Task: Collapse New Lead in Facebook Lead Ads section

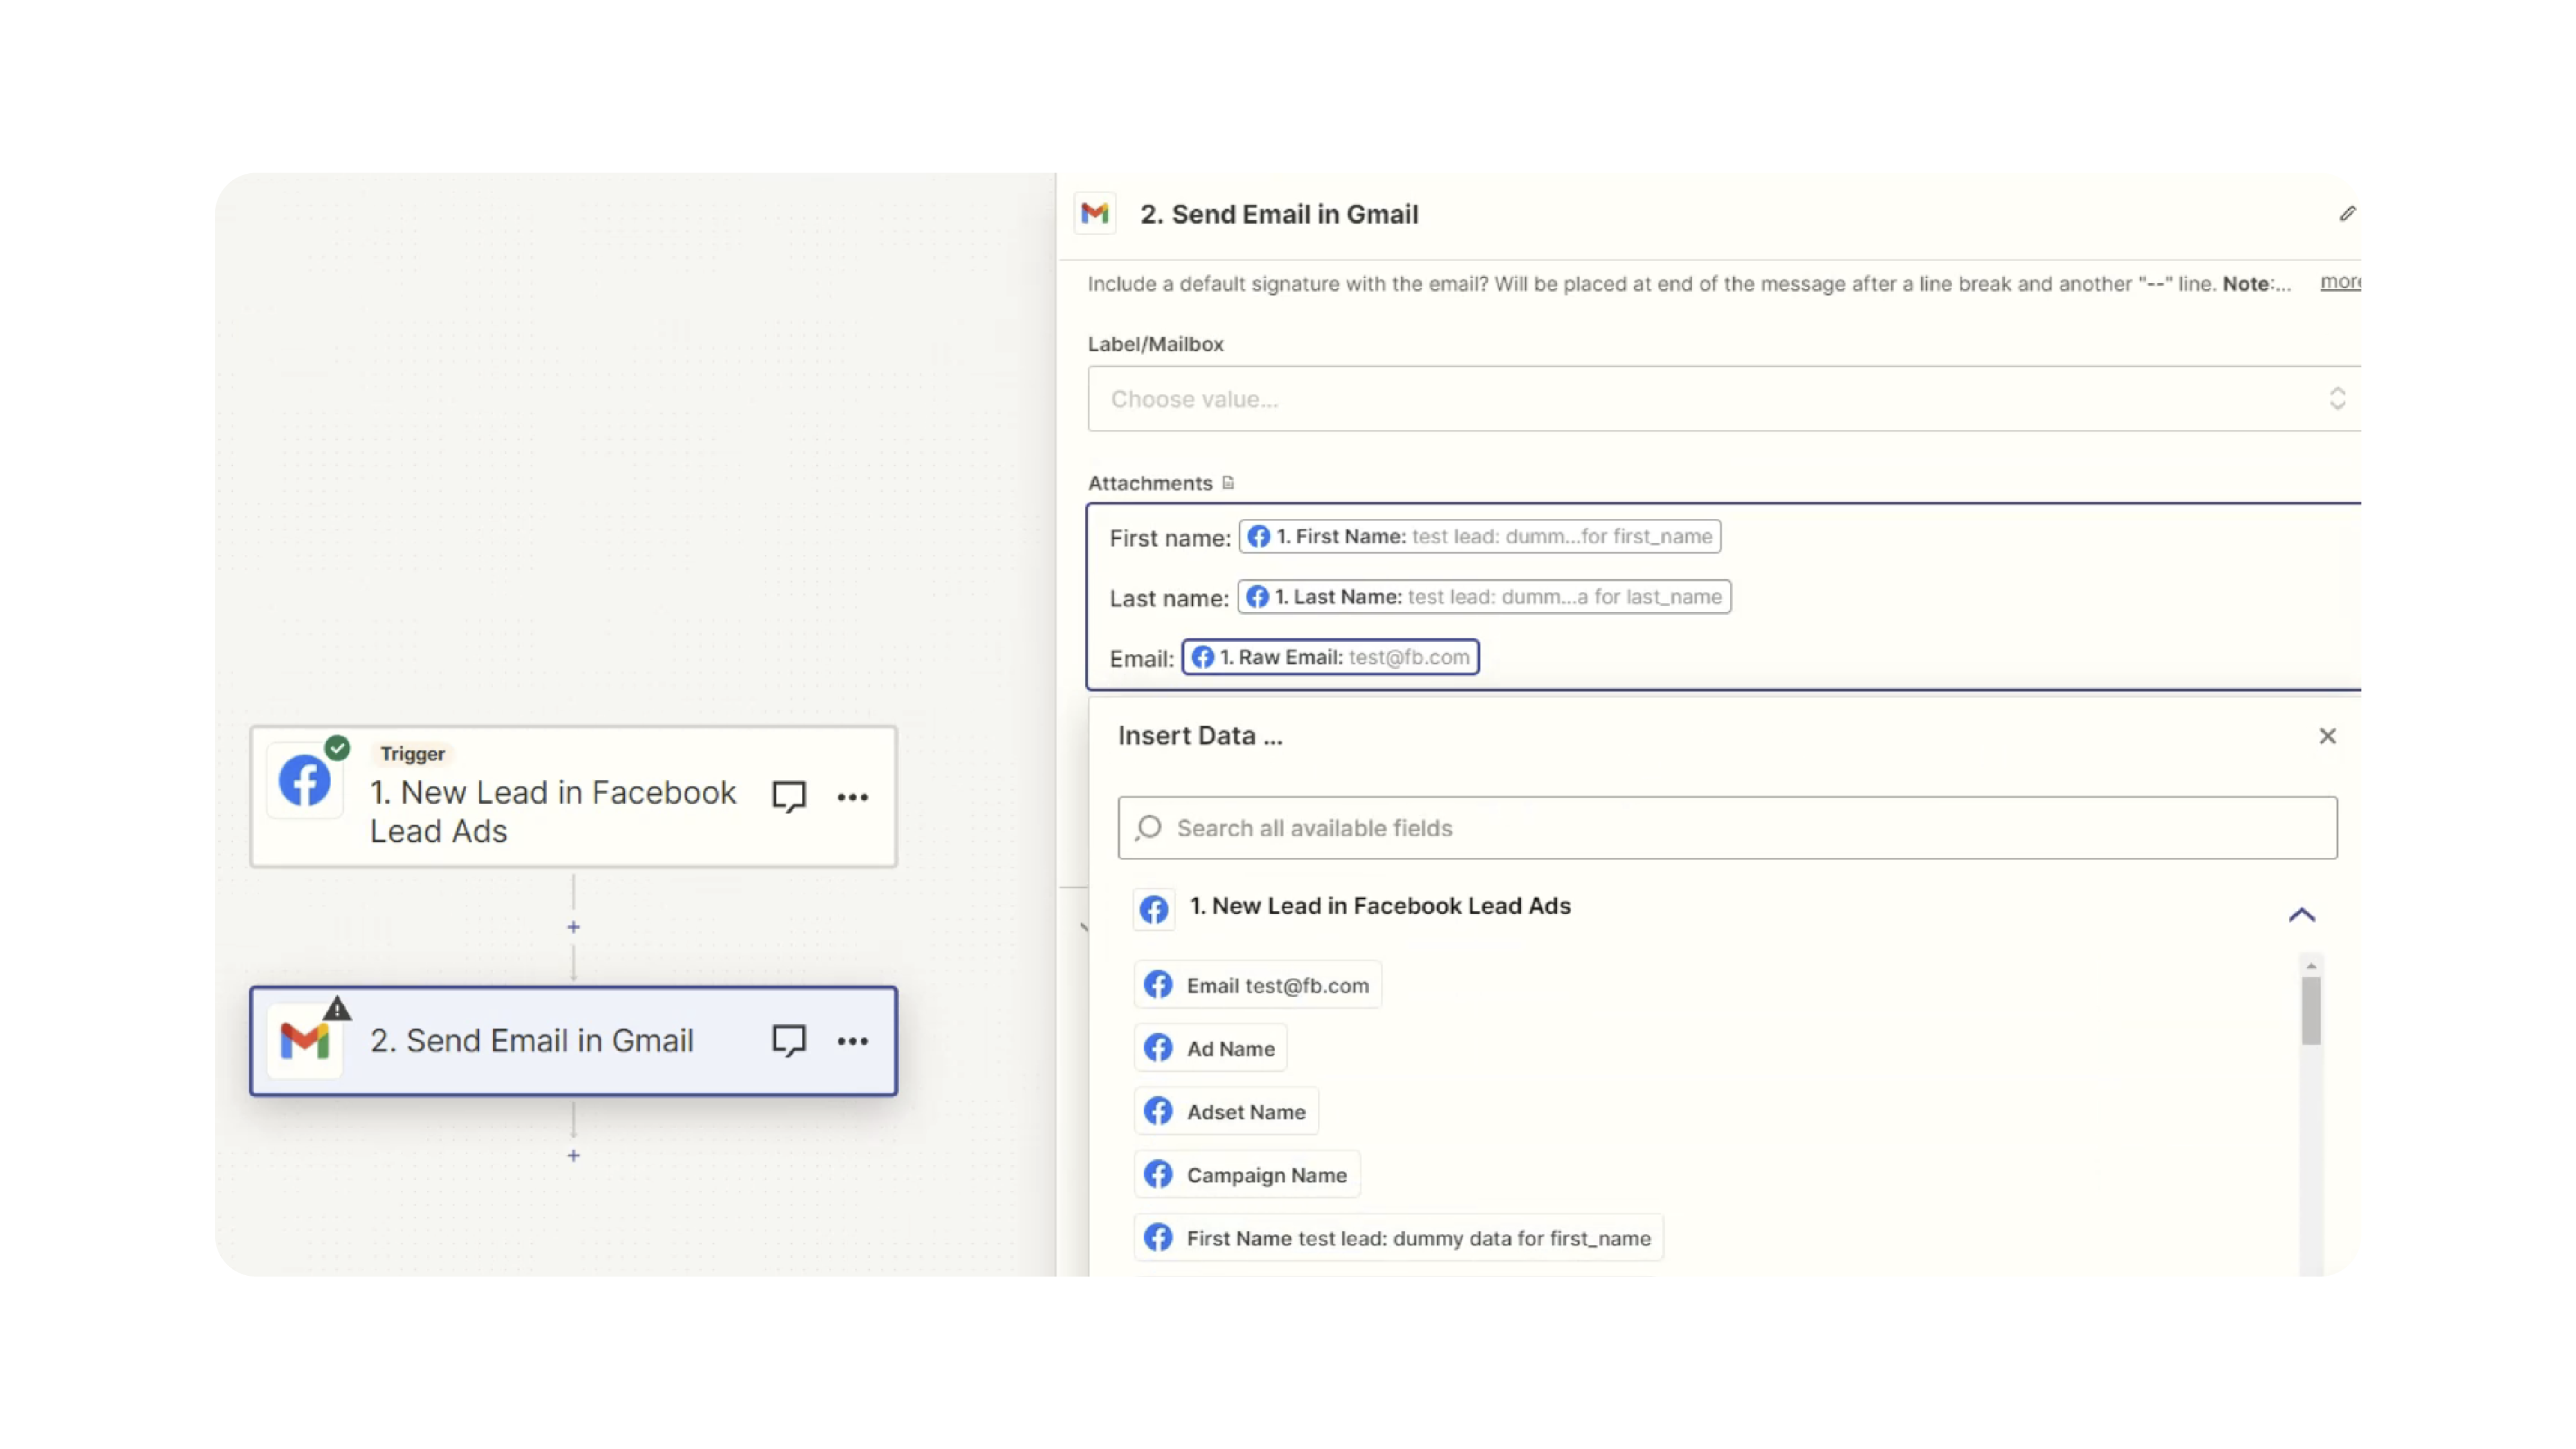Action: (2301, 914)
